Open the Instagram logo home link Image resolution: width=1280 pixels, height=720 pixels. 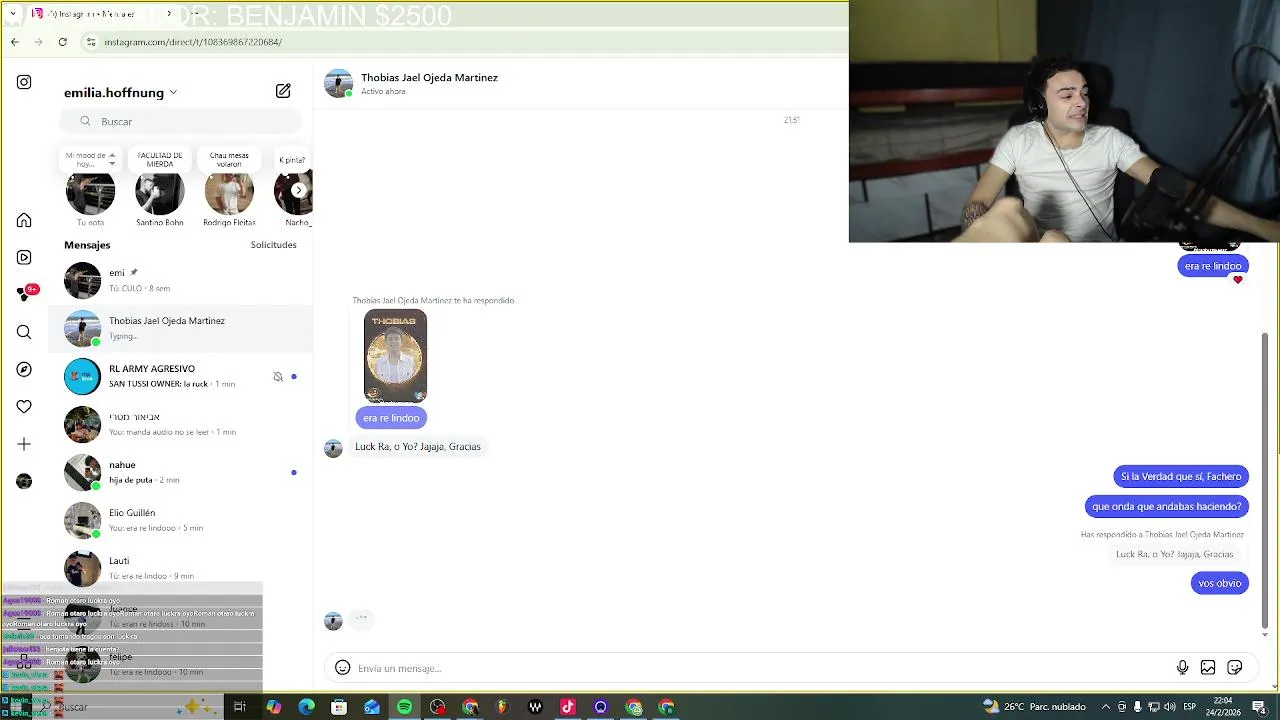[x=24, y=82]
